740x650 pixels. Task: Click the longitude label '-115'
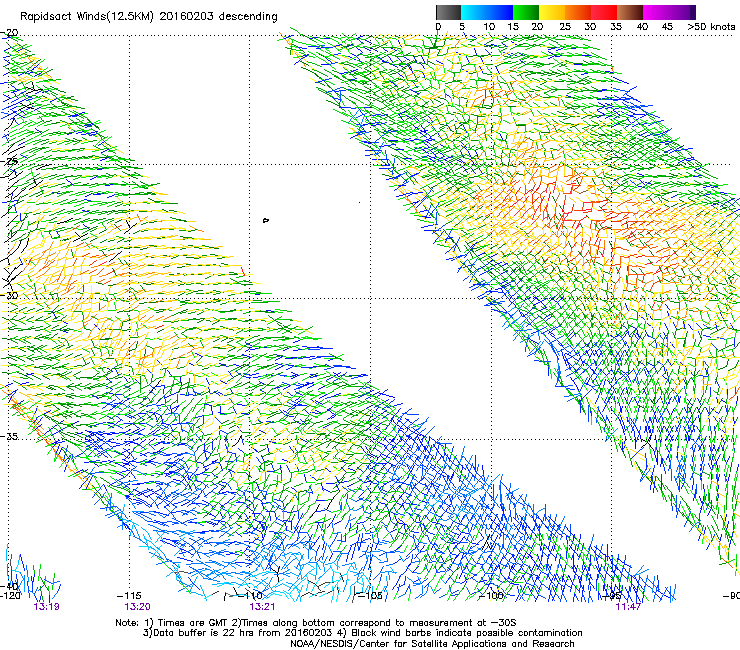pos(129,596)
